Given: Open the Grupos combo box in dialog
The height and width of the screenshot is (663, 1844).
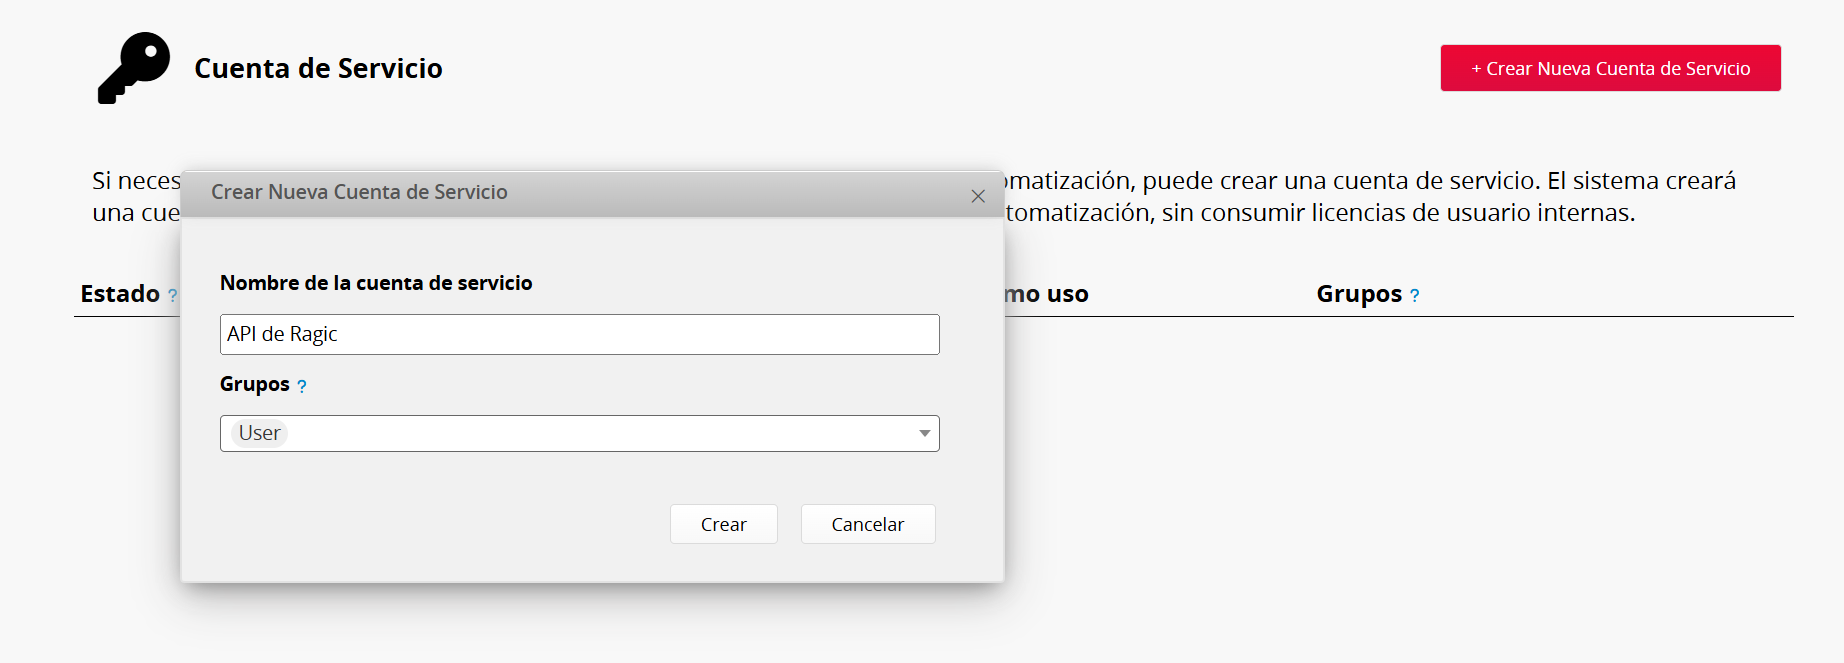Looking at the screenshot, I should pyautogui.click(x=600, y=433).
